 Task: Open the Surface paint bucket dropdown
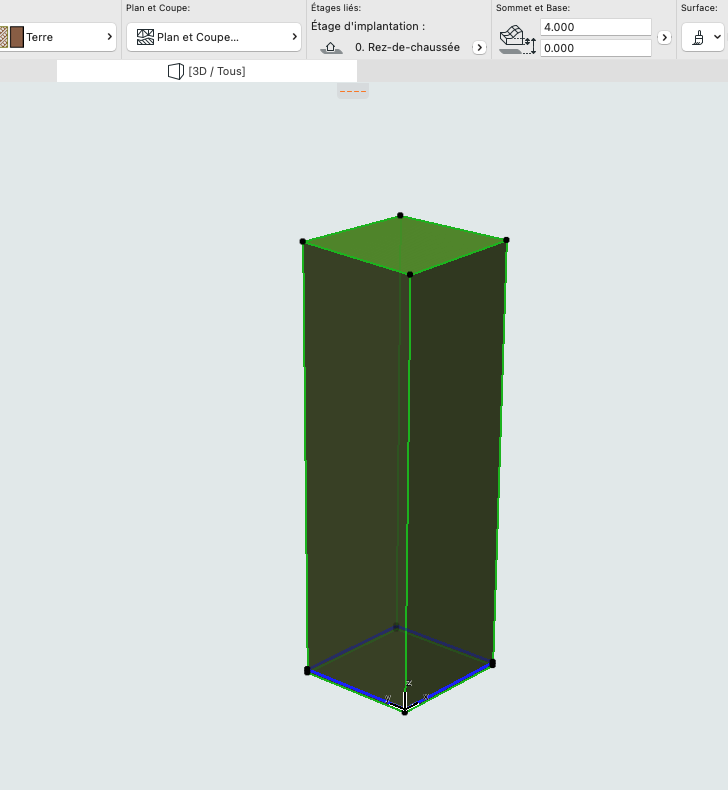[x=703, y=37]
